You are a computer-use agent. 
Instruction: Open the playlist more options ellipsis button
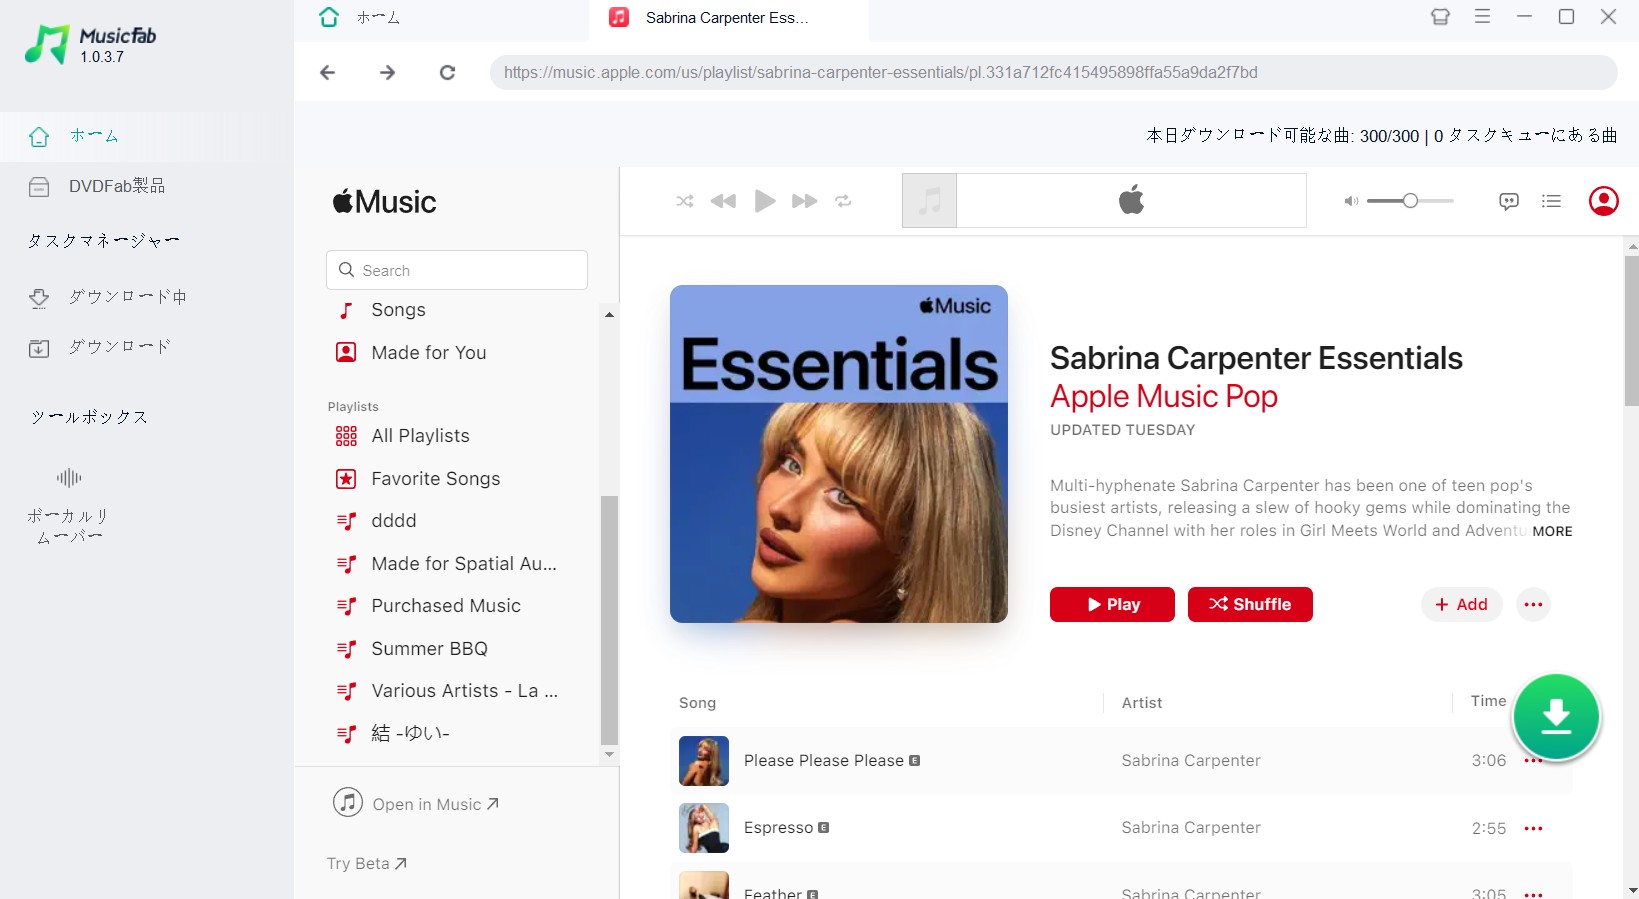click(x=1533, y=604)
